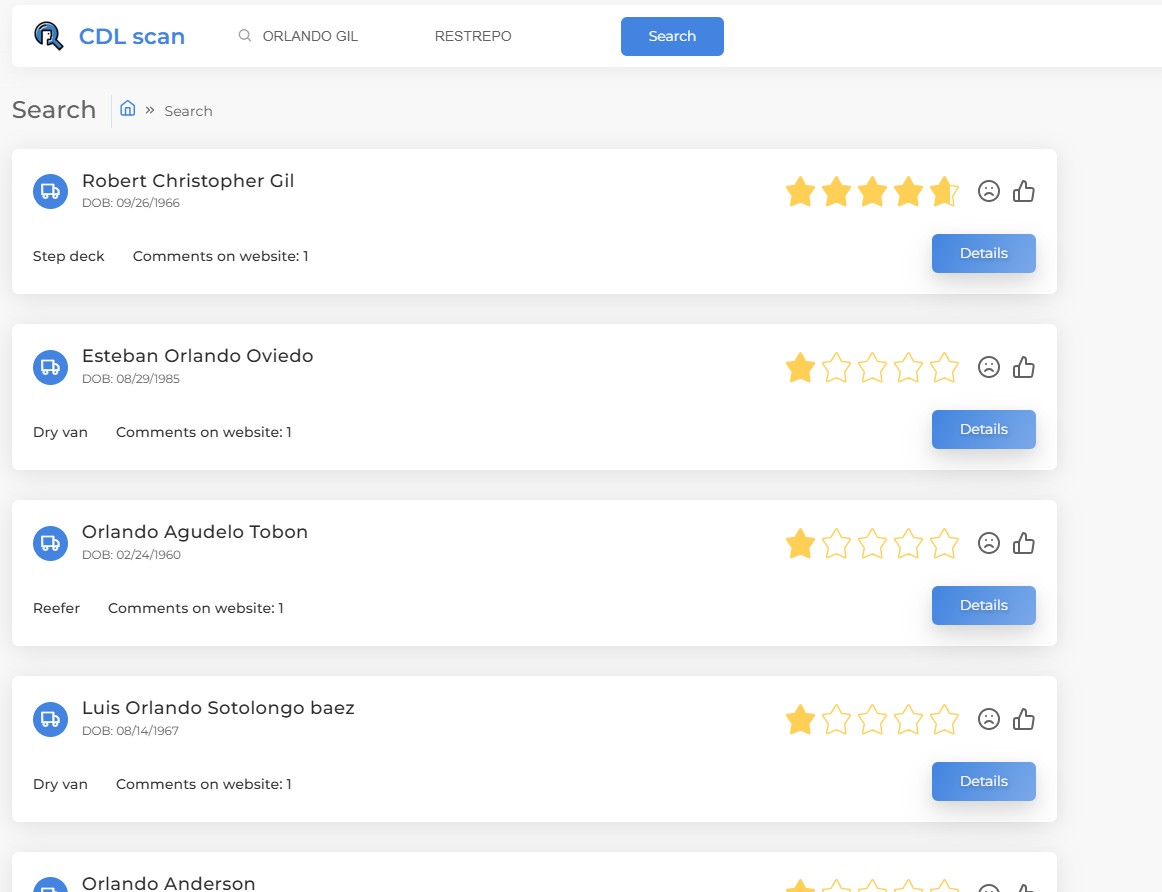Click truck icon beside Robert Christopher Gil
The height and width of the screenshot is (892, 1162).
50,191
